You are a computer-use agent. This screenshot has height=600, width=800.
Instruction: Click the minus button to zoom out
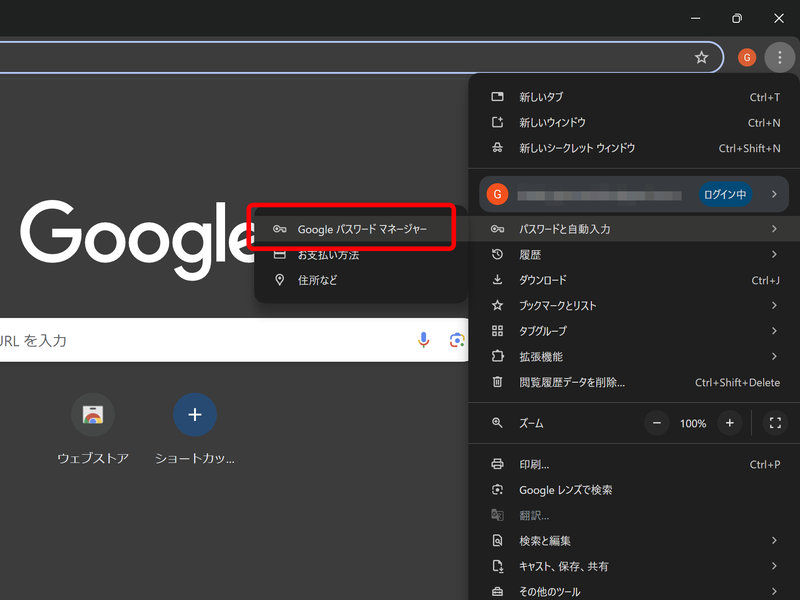click(657, 423)
